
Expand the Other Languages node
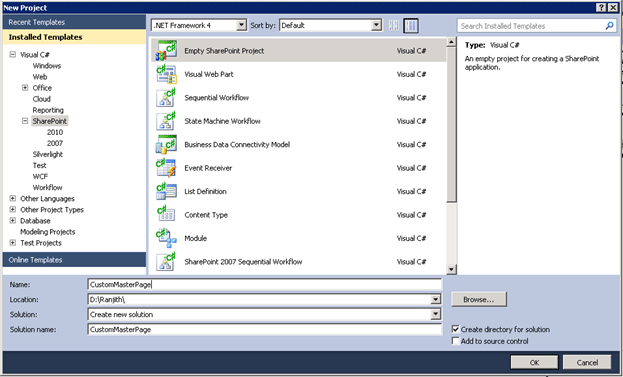[13, 198]
